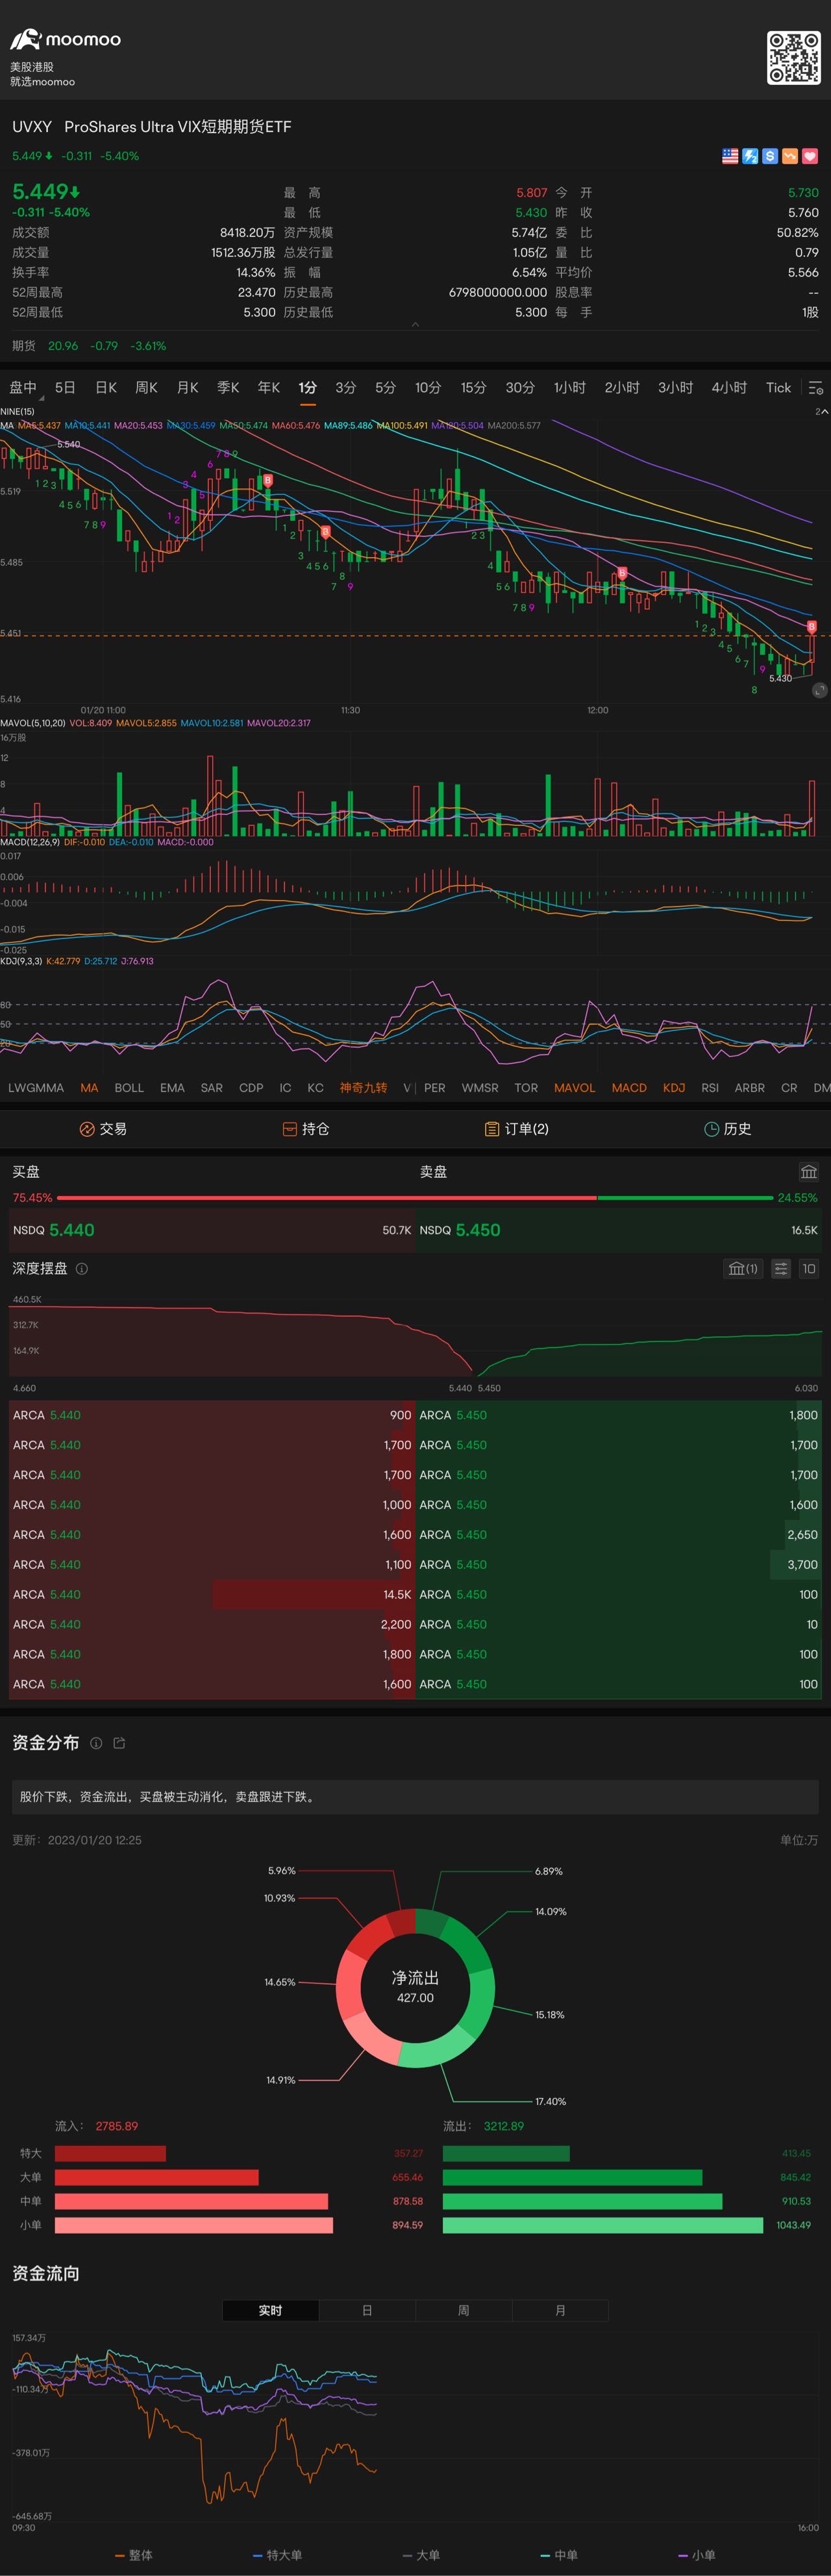This screenshot has width=831, height=2576.
Task: Toggle the MACD sub-indicator
Action: 629,1088
